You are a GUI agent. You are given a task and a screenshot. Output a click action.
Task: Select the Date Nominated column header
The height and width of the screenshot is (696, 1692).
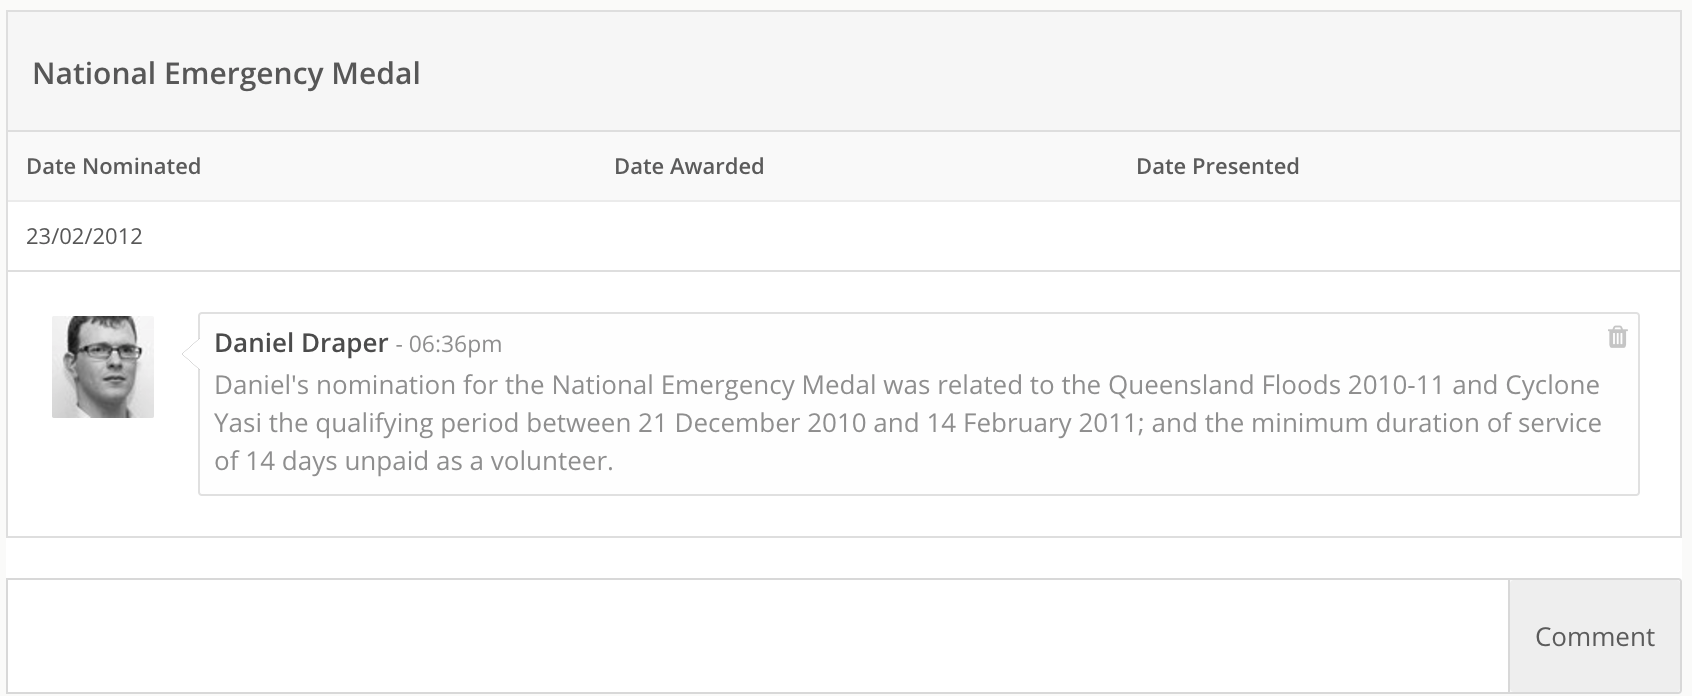pos(113,166)
